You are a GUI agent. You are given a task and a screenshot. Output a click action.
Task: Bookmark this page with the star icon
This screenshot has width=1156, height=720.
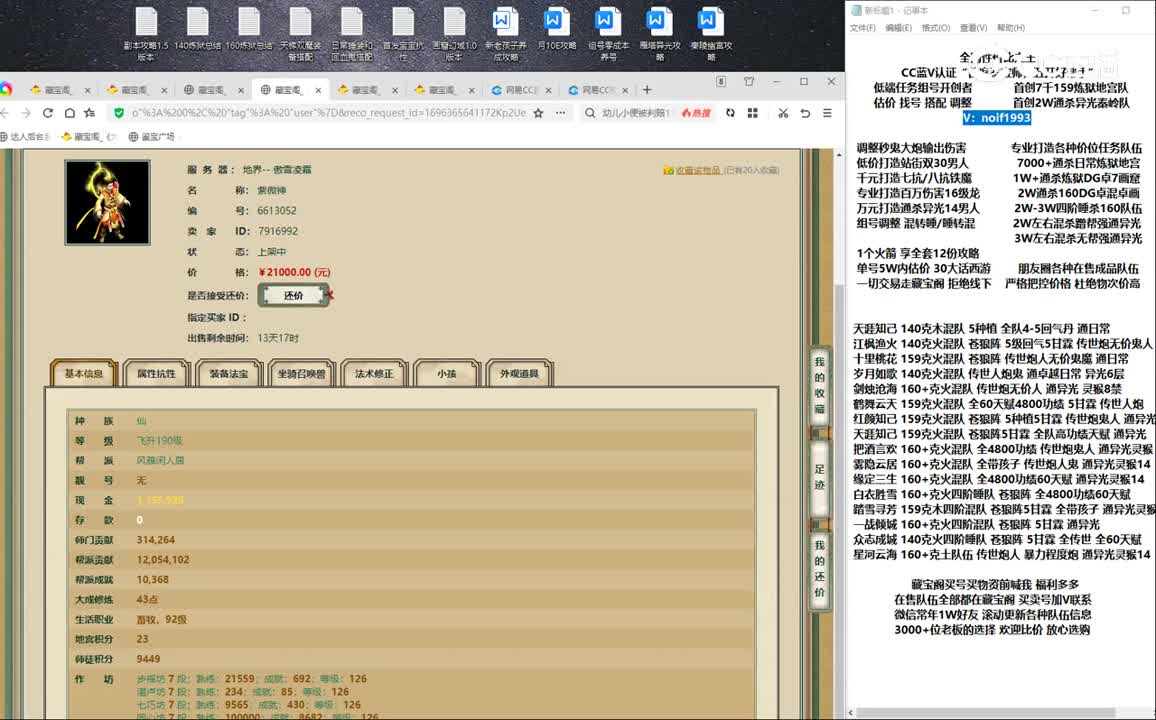pos(539,113)
